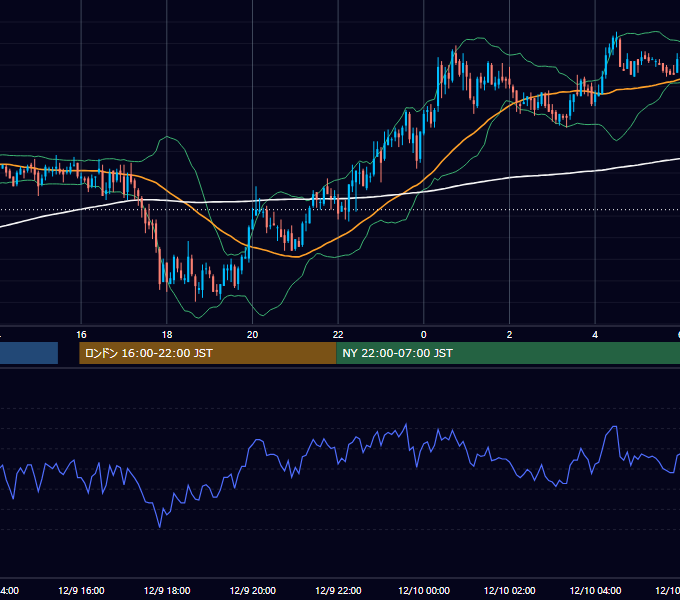Click the 22 hour label on chart axis

(338, 335)
